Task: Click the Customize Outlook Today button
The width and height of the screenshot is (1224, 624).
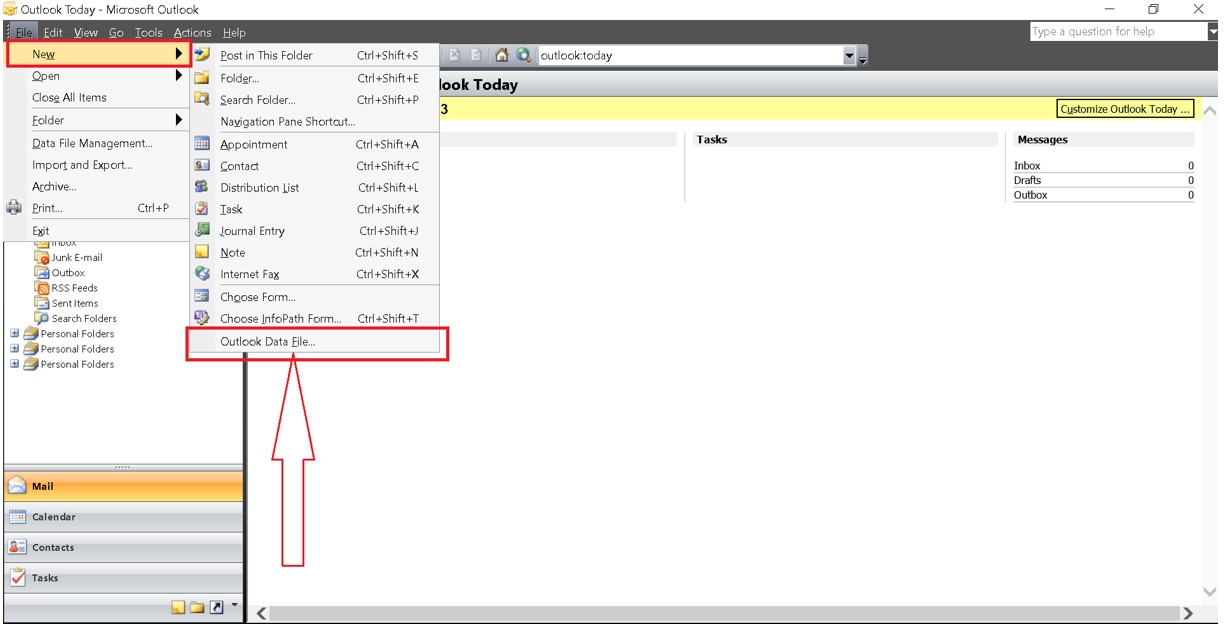Action: 1125,109
